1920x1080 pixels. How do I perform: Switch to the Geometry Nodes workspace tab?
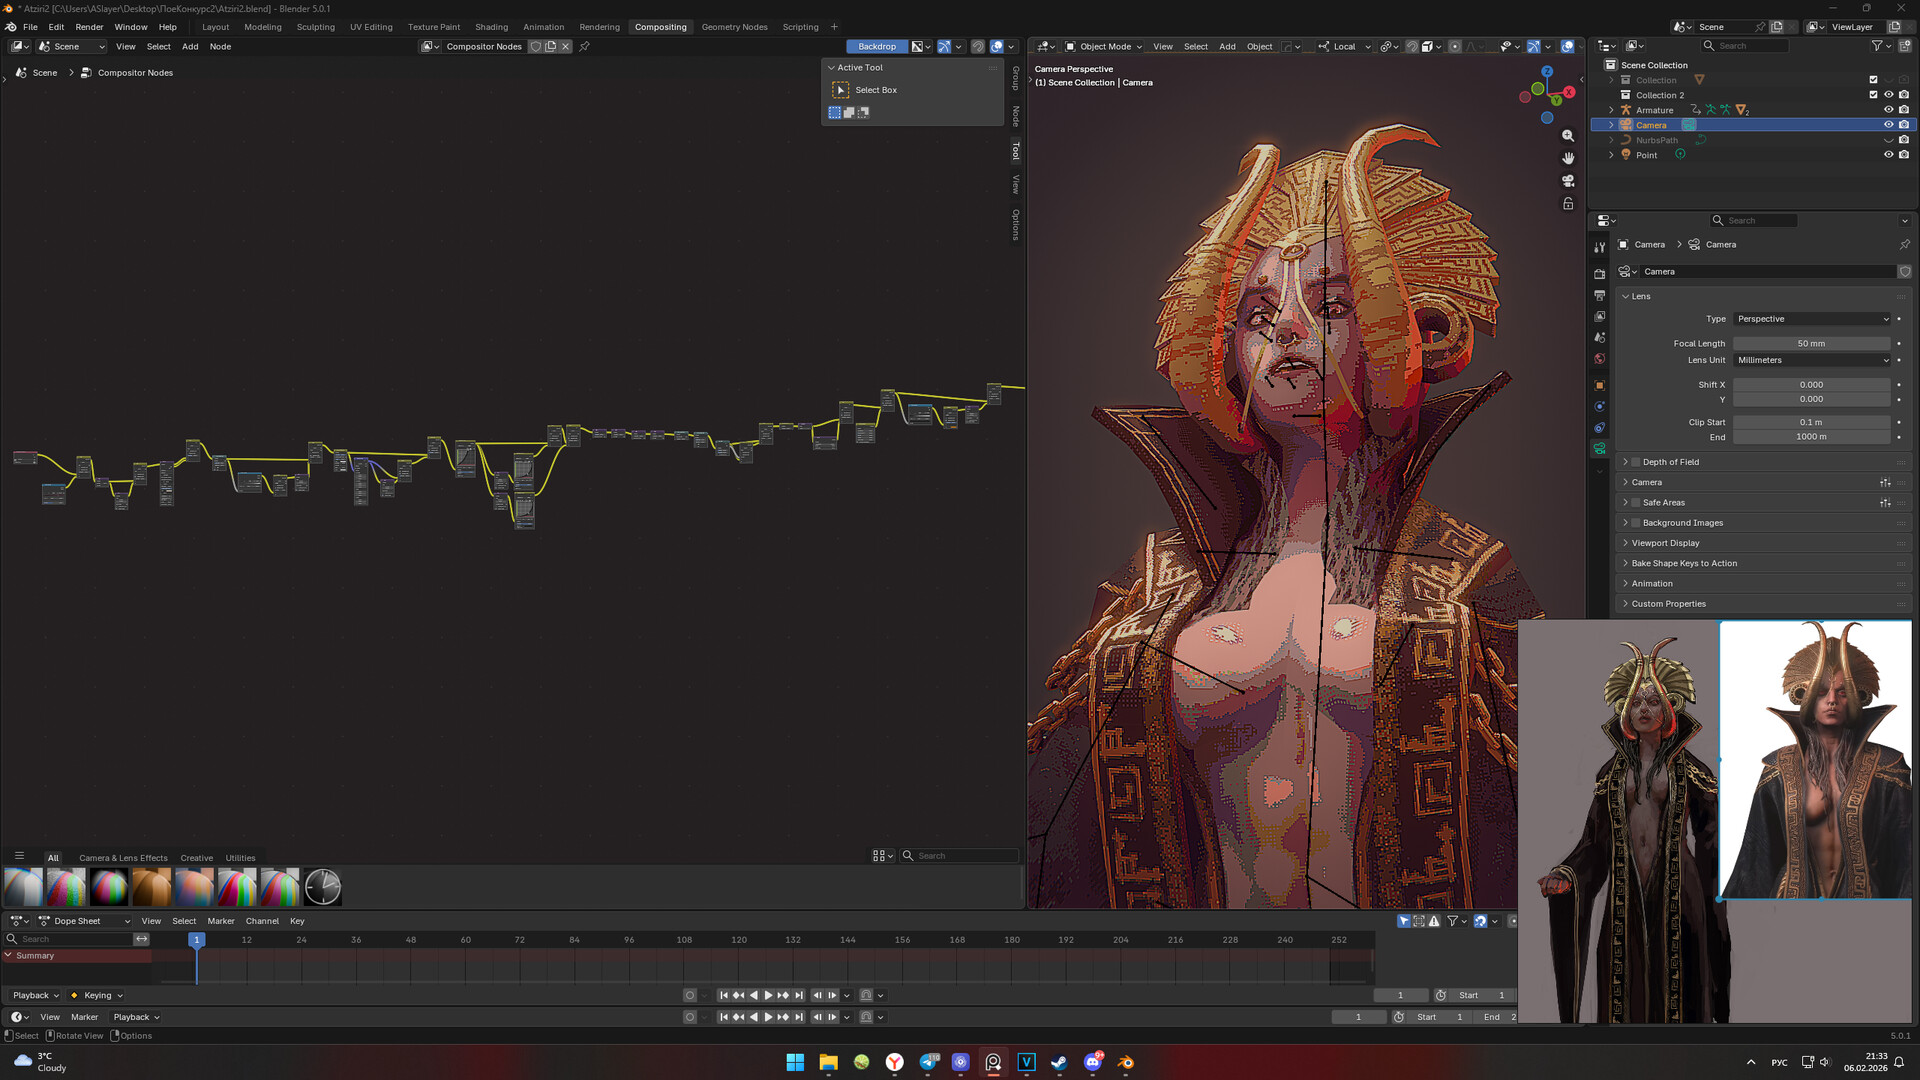(734, 27)
